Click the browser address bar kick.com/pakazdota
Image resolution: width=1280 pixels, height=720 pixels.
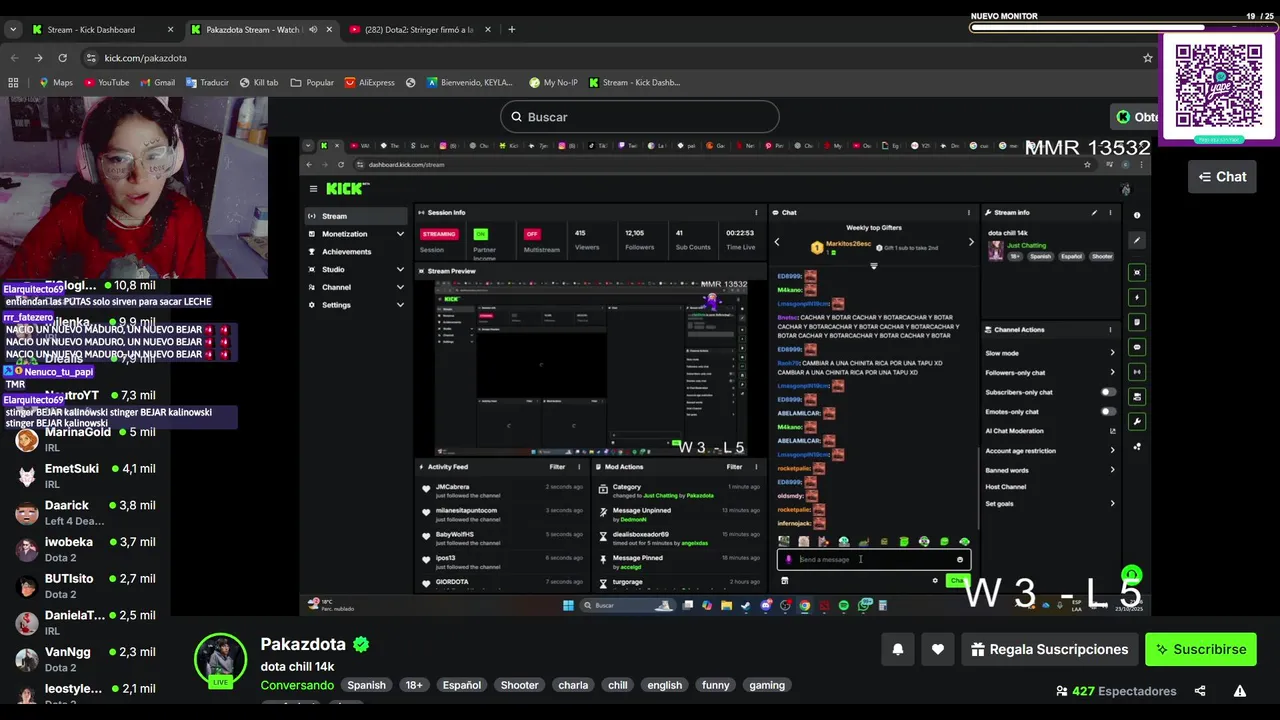point(620,58)
